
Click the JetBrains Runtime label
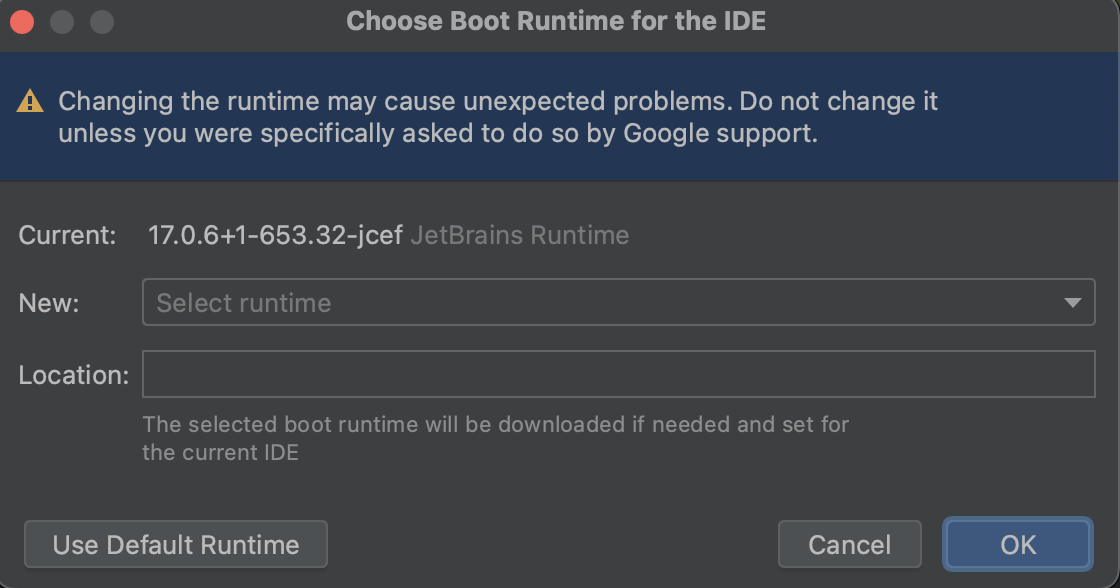tap(523, 235)
